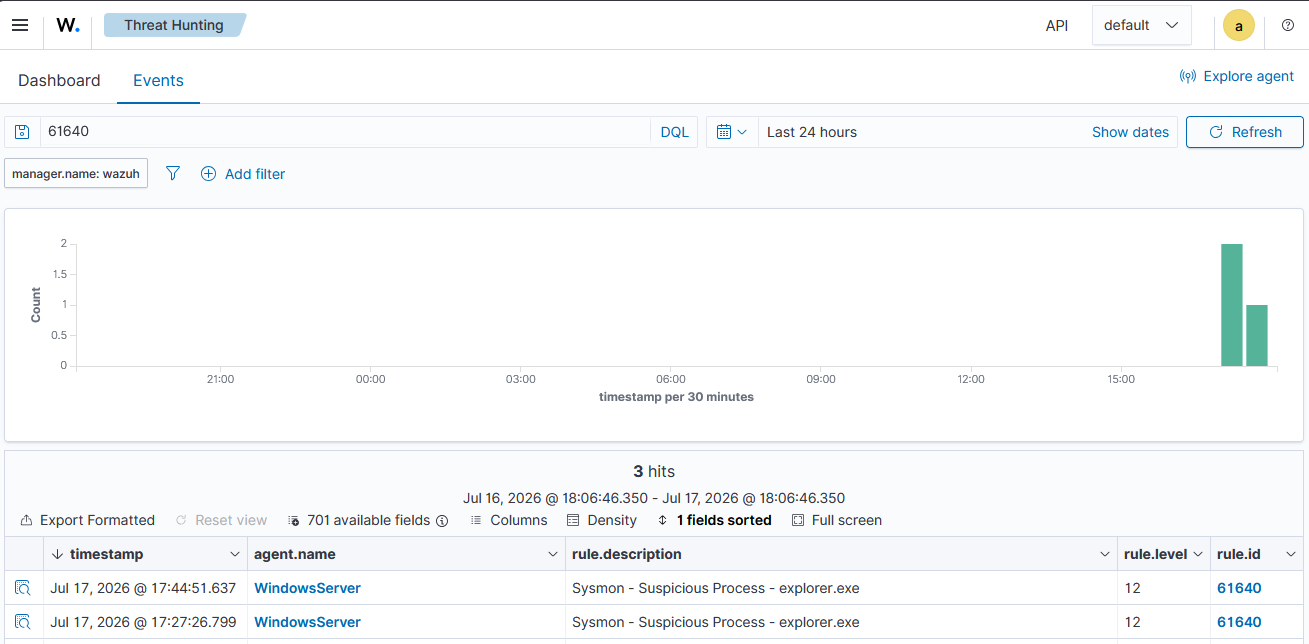Click Show dates link
The height and width of the screenshot is (644, 1309).
1130,132
